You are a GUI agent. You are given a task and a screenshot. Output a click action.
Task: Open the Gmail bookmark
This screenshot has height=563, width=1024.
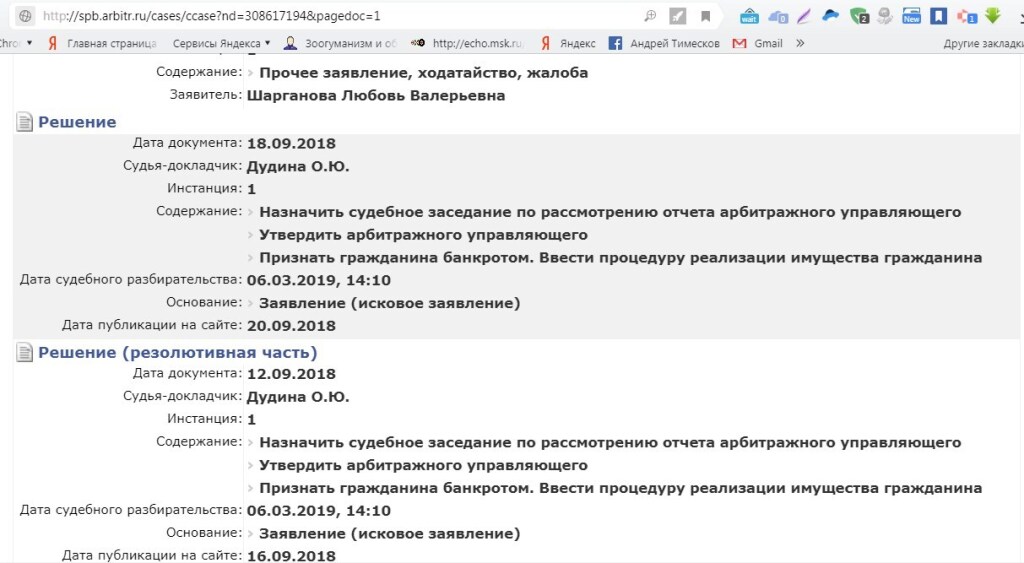coord(758,43)
